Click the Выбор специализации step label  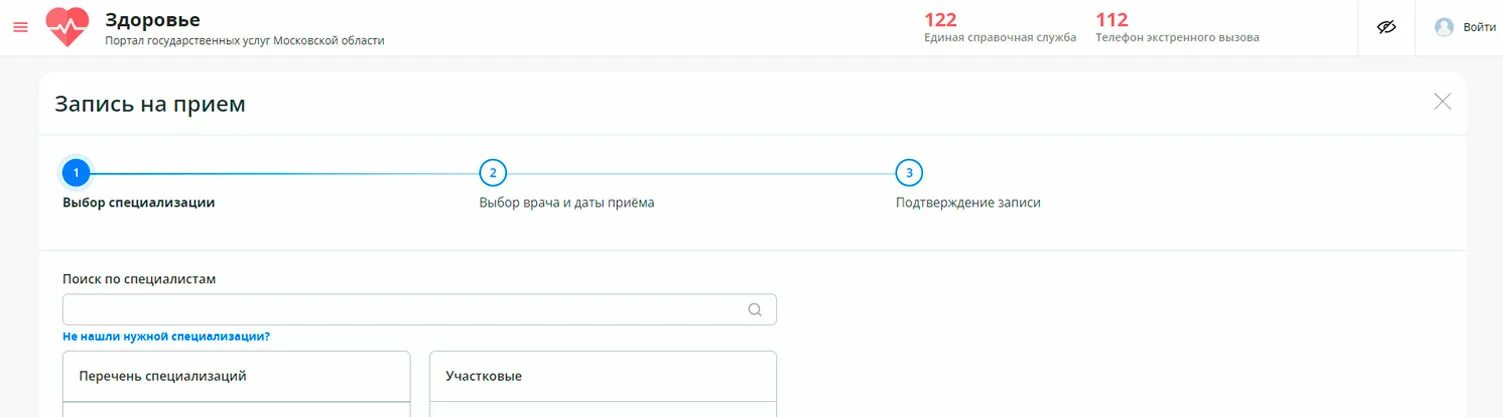(x=139, y=203)
